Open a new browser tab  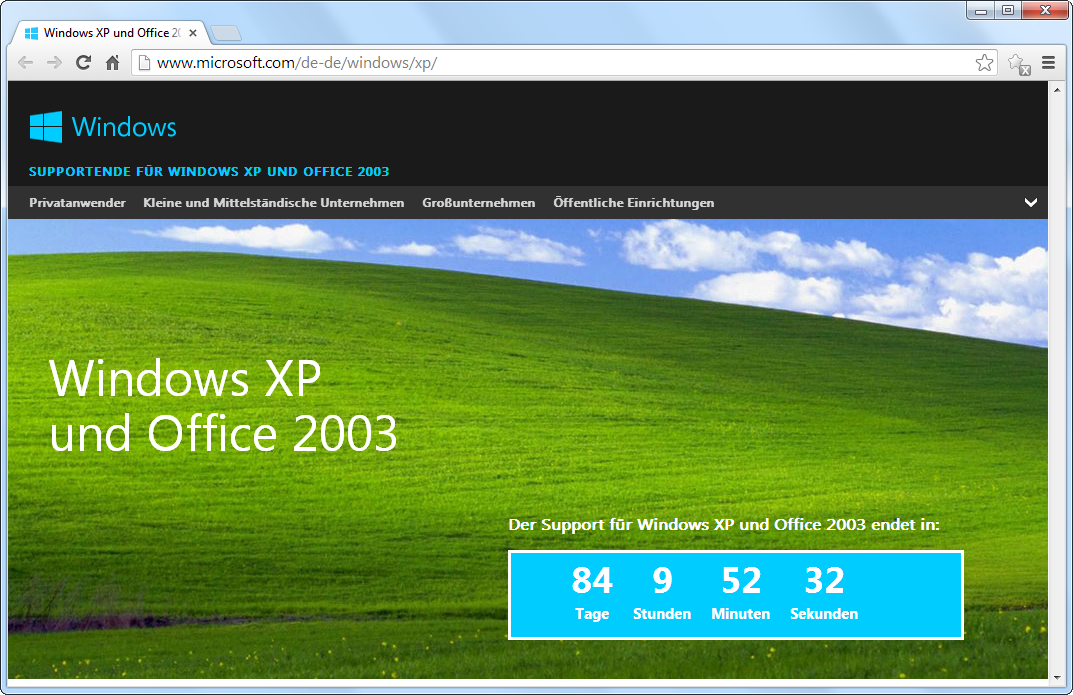226,34
